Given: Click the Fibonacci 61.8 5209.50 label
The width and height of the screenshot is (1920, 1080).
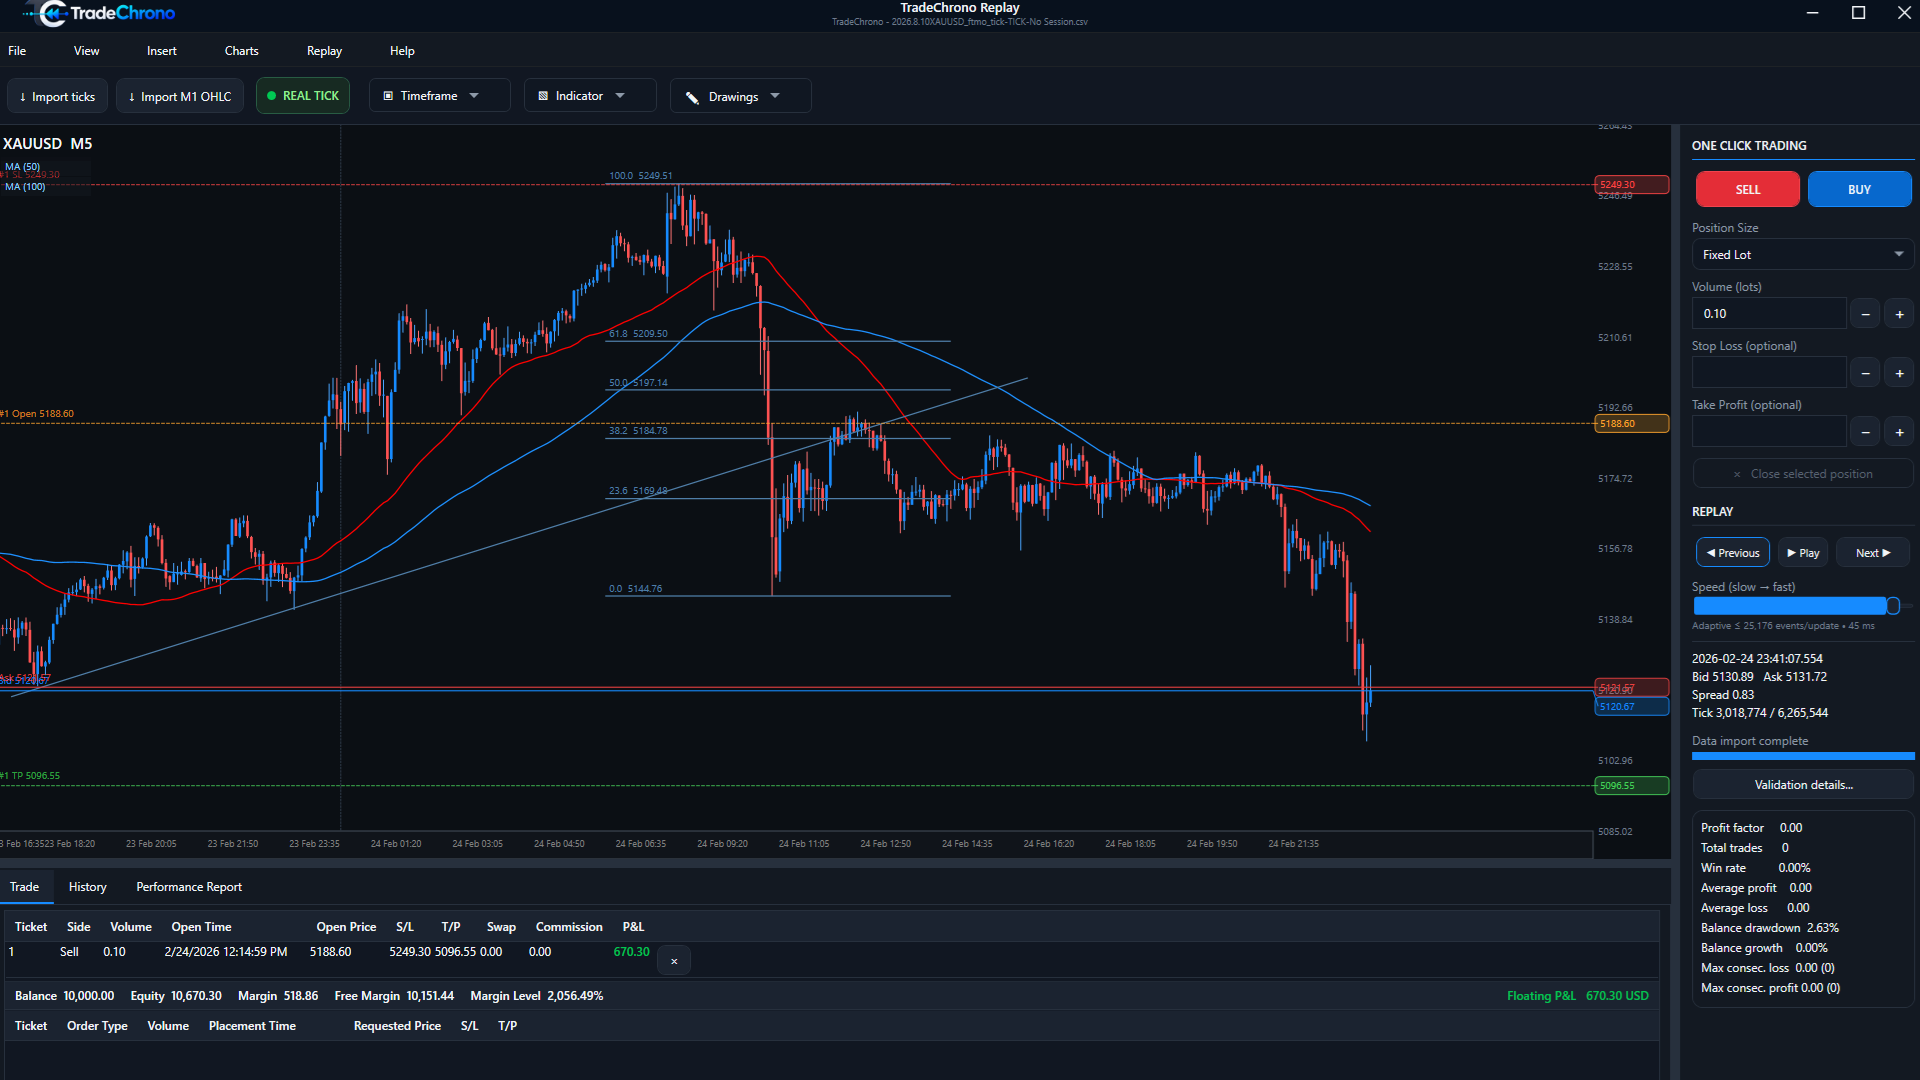Looking at the screenshot, I should click(638, 334).
